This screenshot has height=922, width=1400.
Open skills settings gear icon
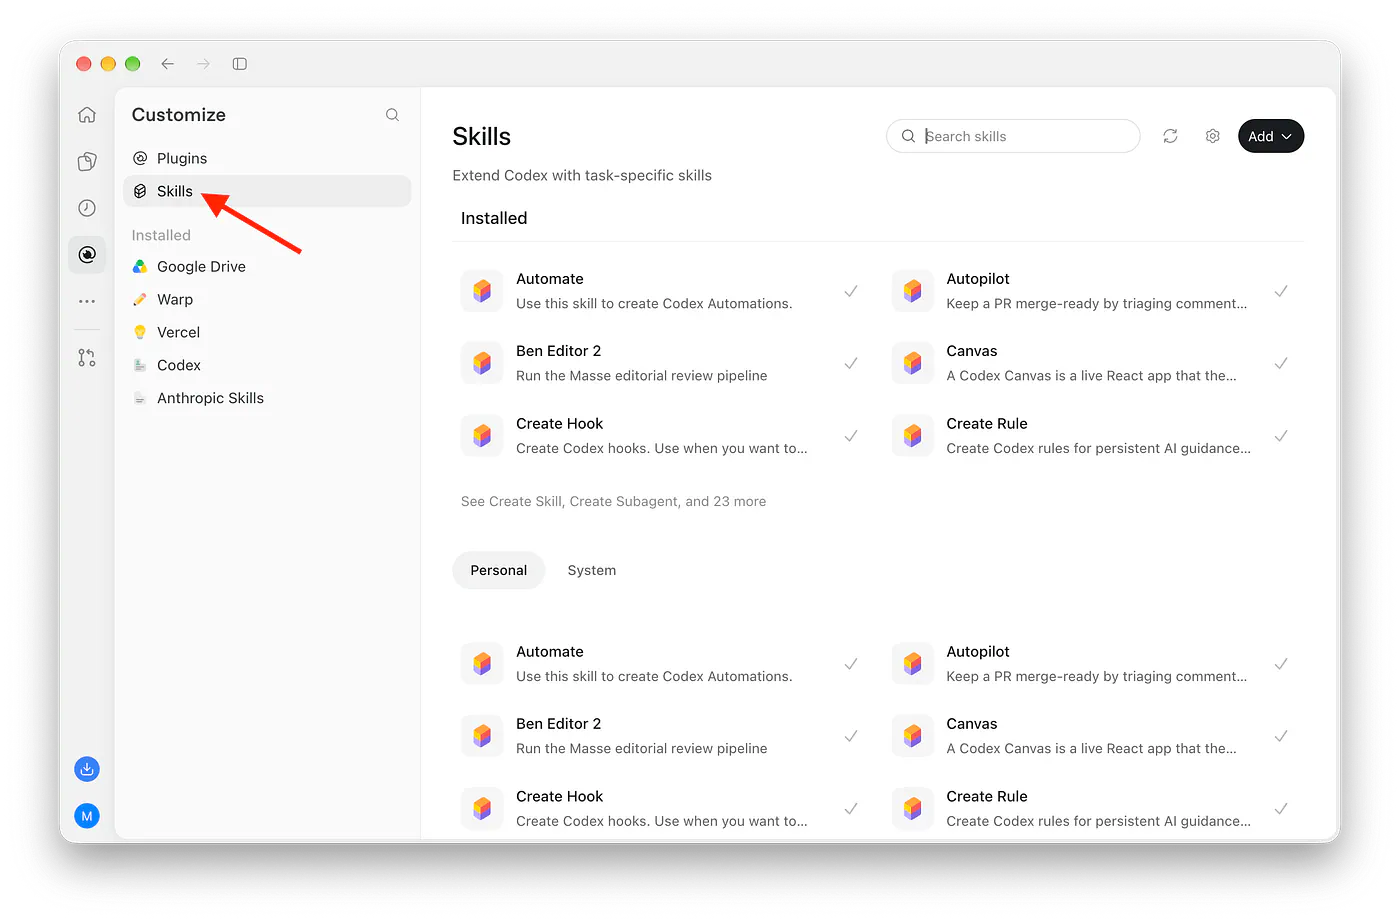(x=1212, y=136)
